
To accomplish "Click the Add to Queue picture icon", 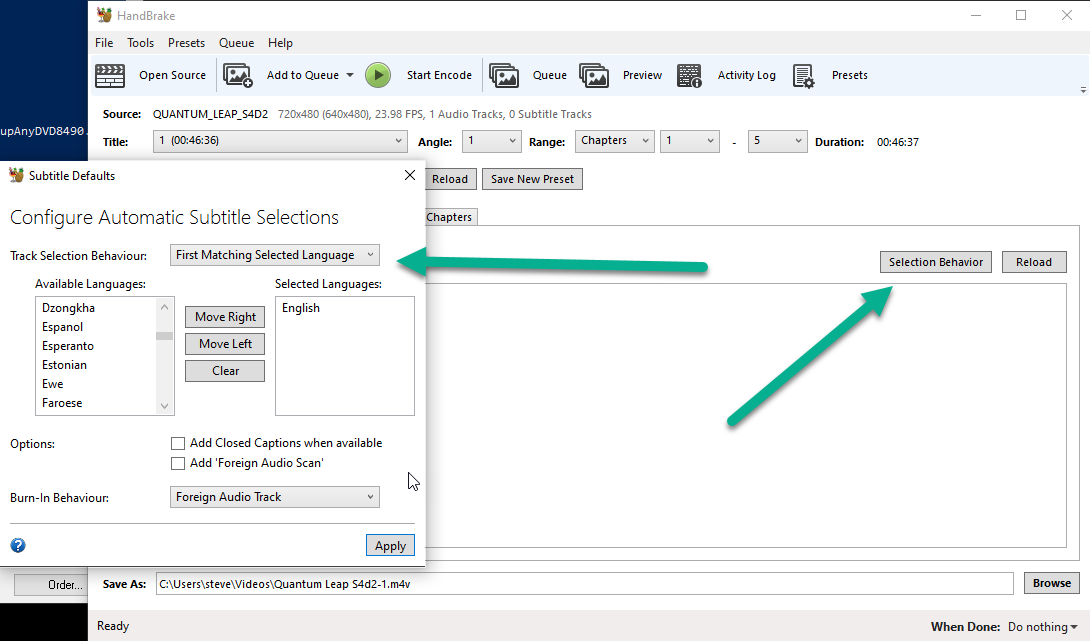I will (x=238, y=75).
